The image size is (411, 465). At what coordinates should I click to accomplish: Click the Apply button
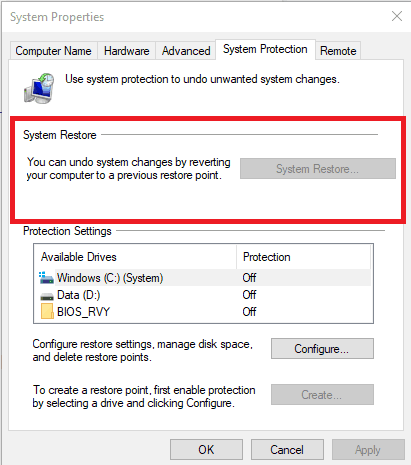coord(368,450)
